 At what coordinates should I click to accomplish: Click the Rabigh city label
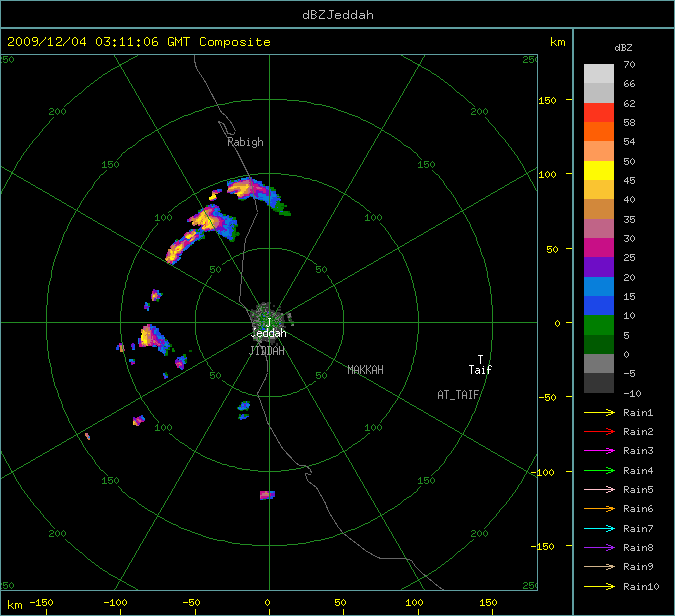(245, 142)
